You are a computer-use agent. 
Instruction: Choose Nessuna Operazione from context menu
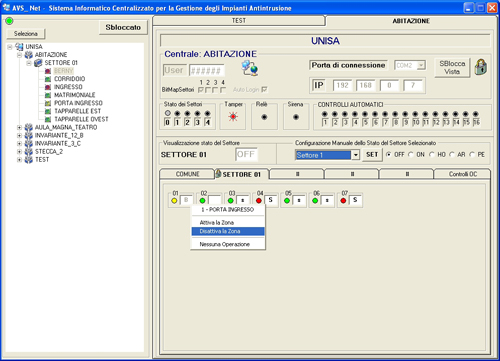tap(228, 244)
